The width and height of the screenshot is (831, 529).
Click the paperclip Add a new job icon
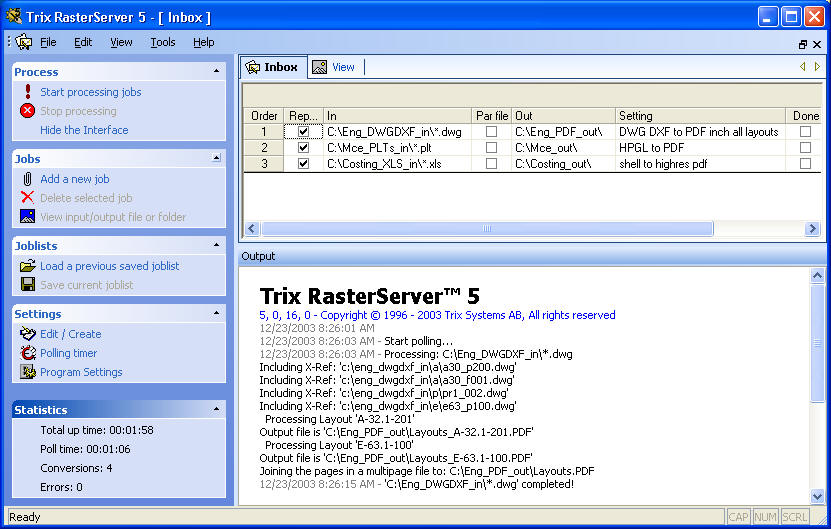(28, 179)
